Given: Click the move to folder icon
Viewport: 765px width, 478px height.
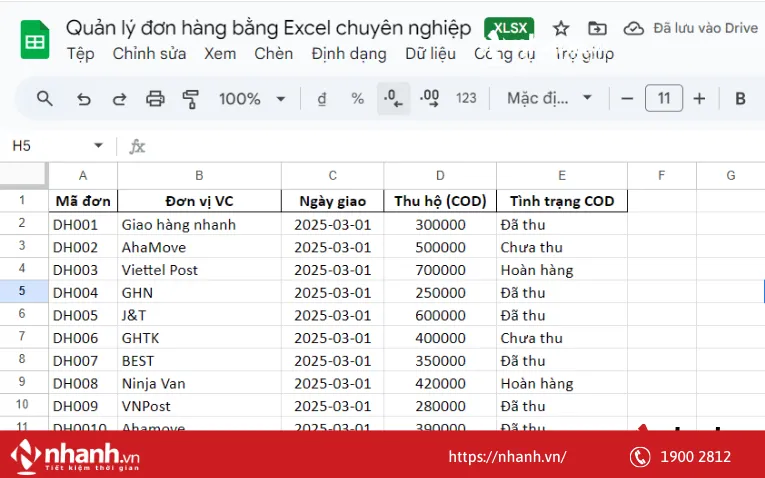Looking at the screenshot, I should click(x=597, y=28).
